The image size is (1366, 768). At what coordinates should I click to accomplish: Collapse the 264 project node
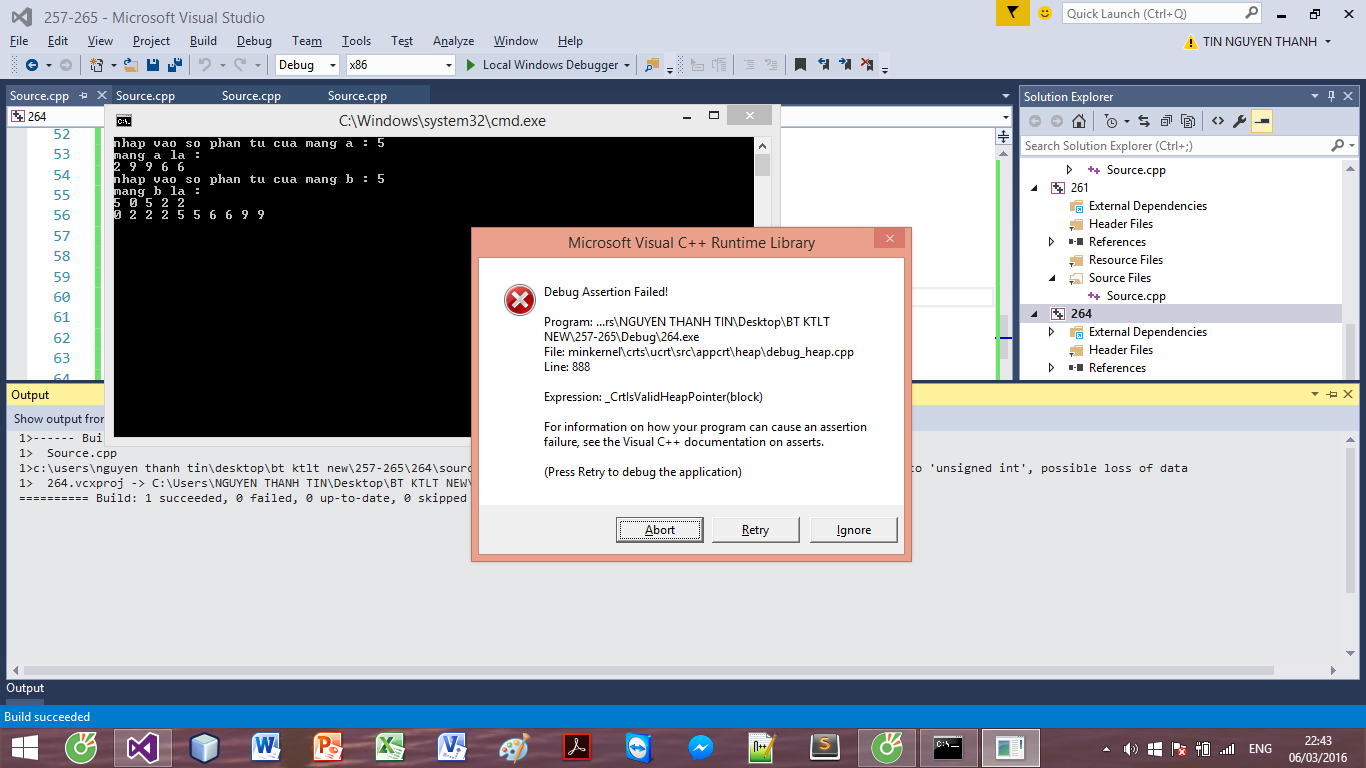coord(1035,314)
